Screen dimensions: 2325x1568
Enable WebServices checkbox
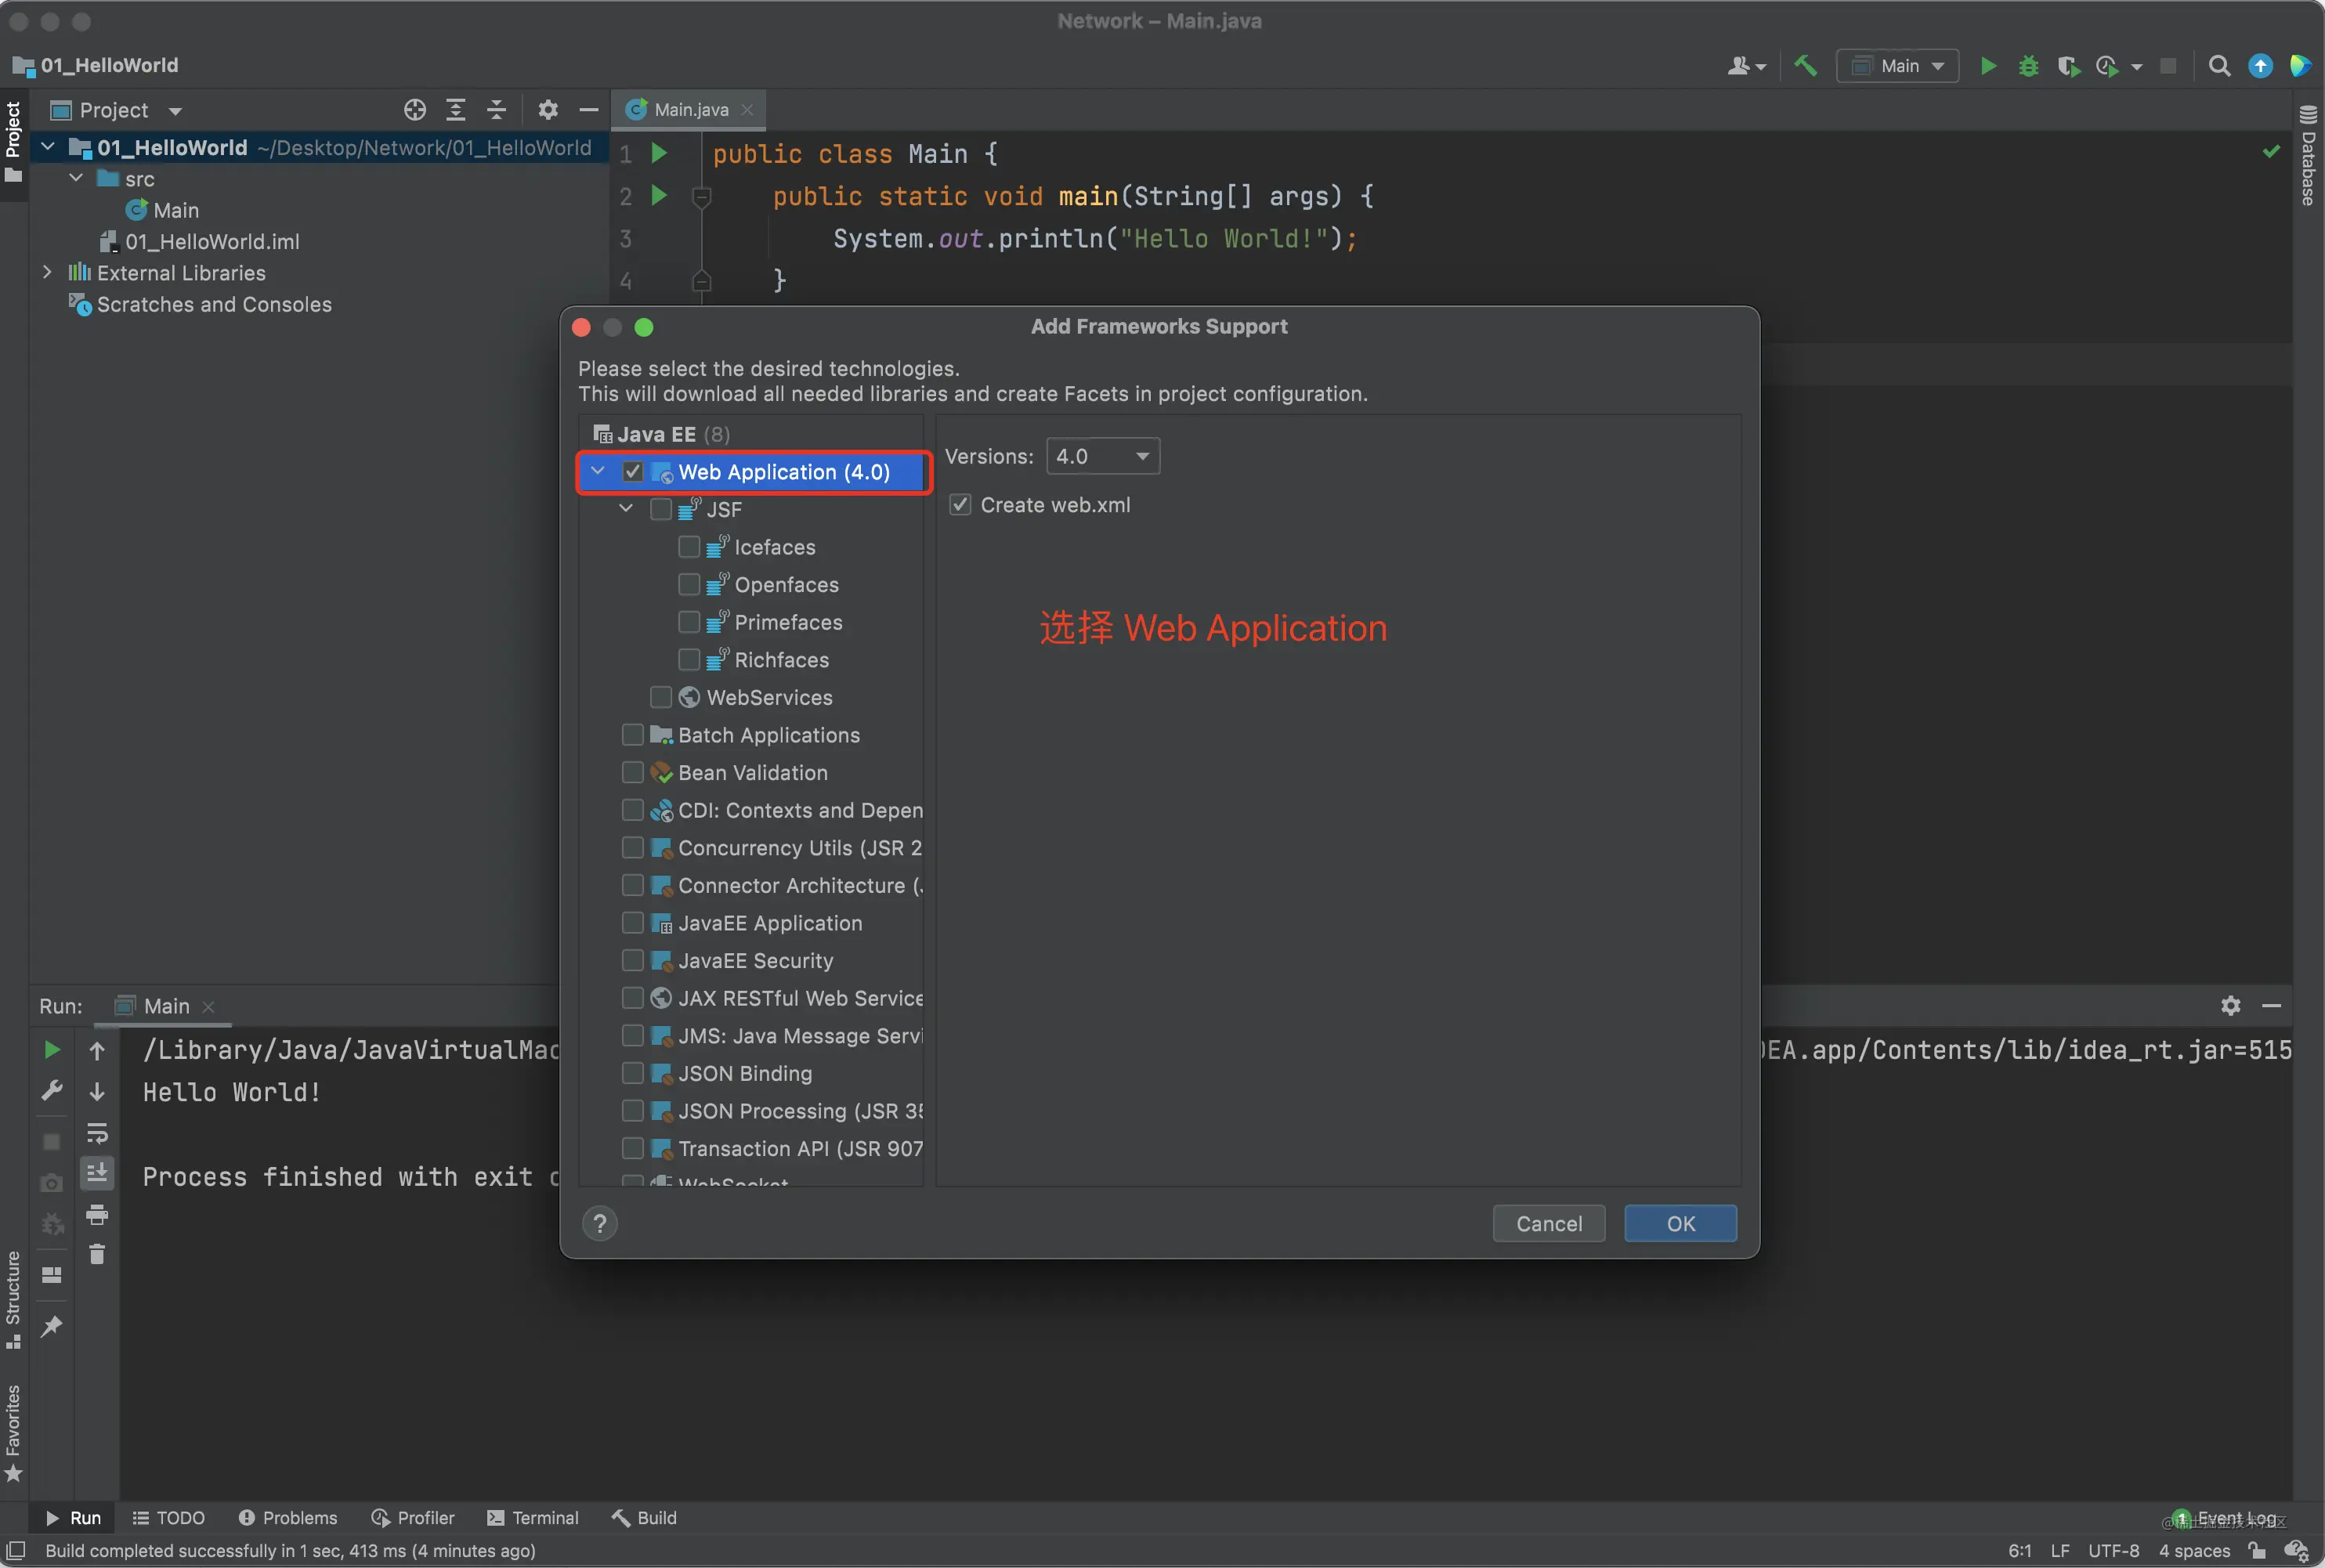coord(661,697)
